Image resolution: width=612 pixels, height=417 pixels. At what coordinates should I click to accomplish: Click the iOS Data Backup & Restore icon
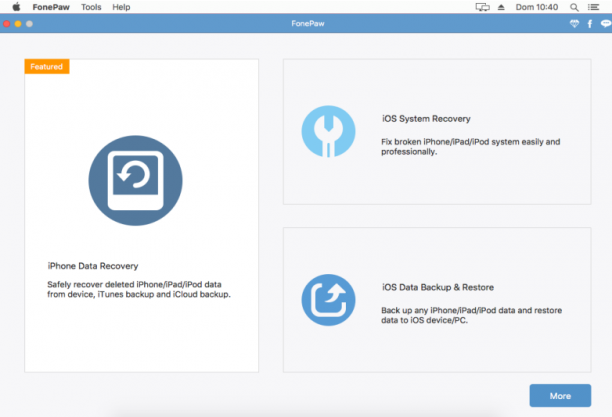click(x=328, y=300)
